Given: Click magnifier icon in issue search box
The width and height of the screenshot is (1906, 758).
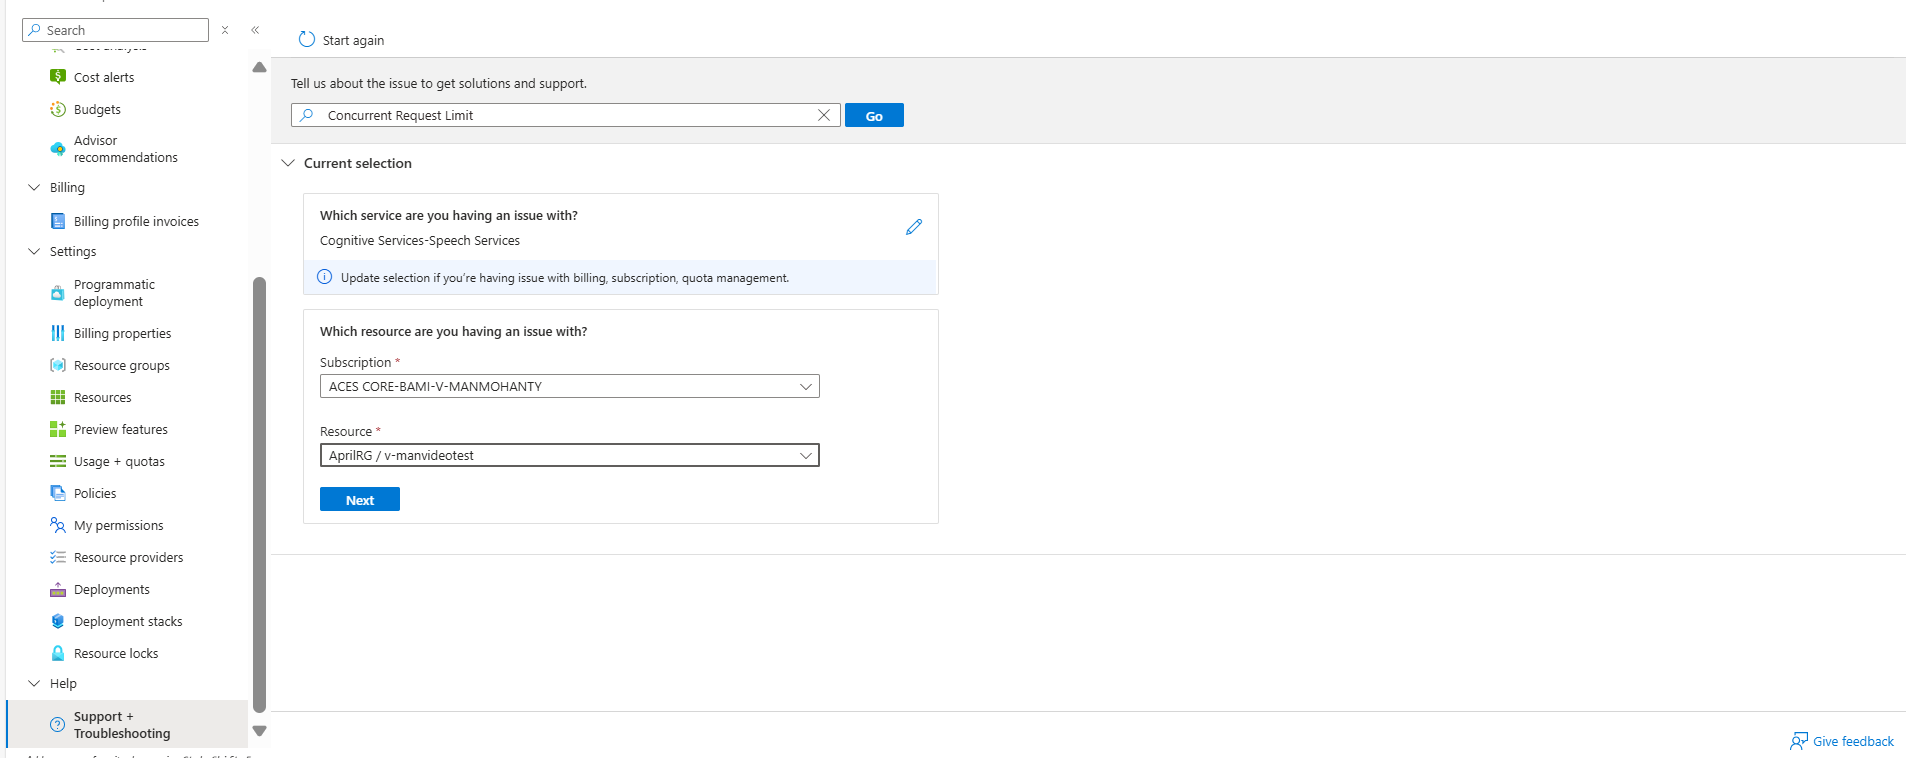Looking at the screenshot, I should [307, 115].
